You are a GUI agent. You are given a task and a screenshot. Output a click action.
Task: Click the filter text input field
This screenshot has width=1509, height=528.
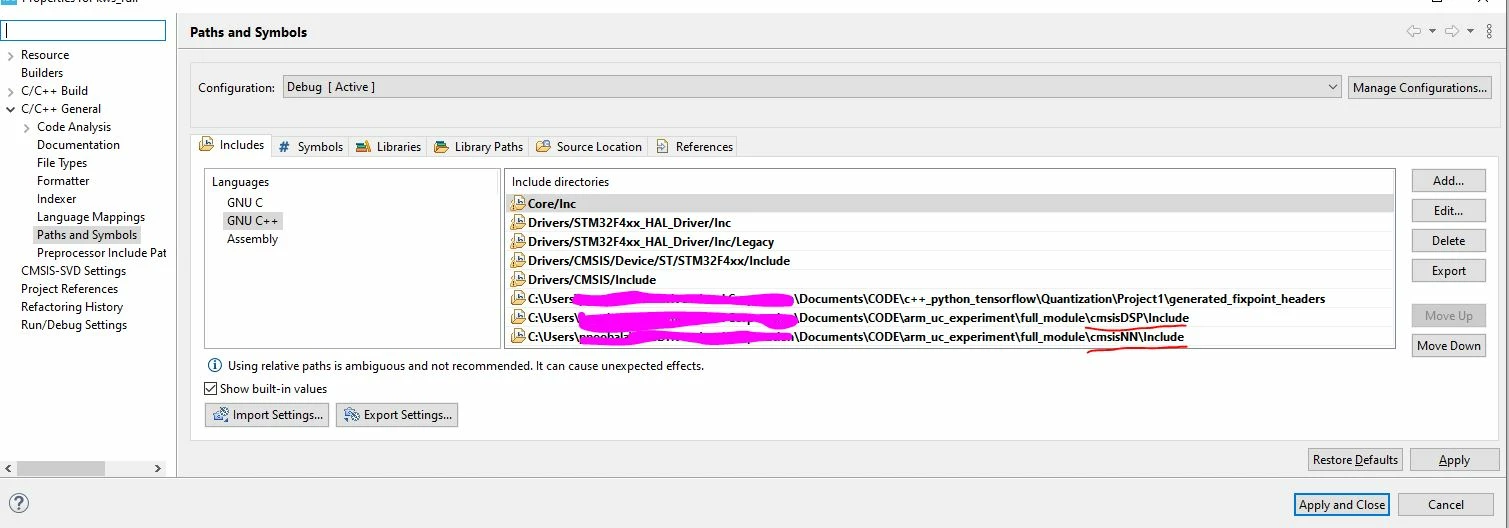coord(84,31)
